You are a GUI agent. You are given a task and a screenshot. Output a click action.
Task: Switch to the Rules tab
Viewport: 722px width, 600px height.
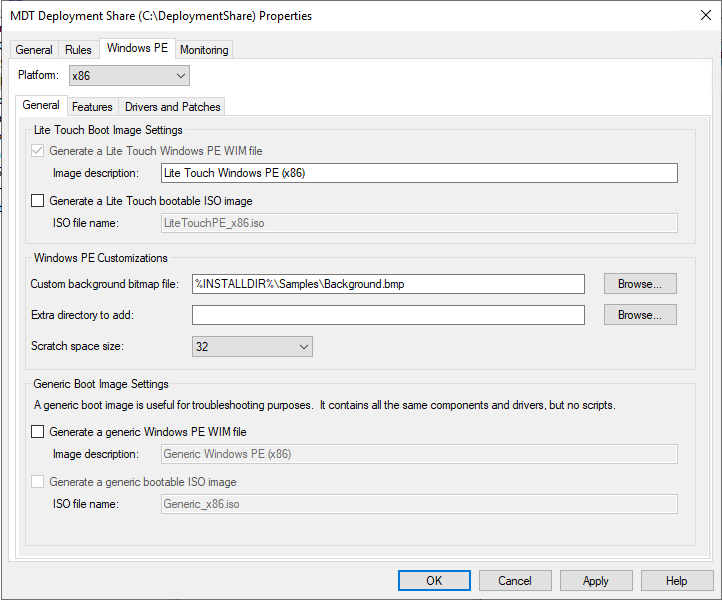(x=78, y=50)
